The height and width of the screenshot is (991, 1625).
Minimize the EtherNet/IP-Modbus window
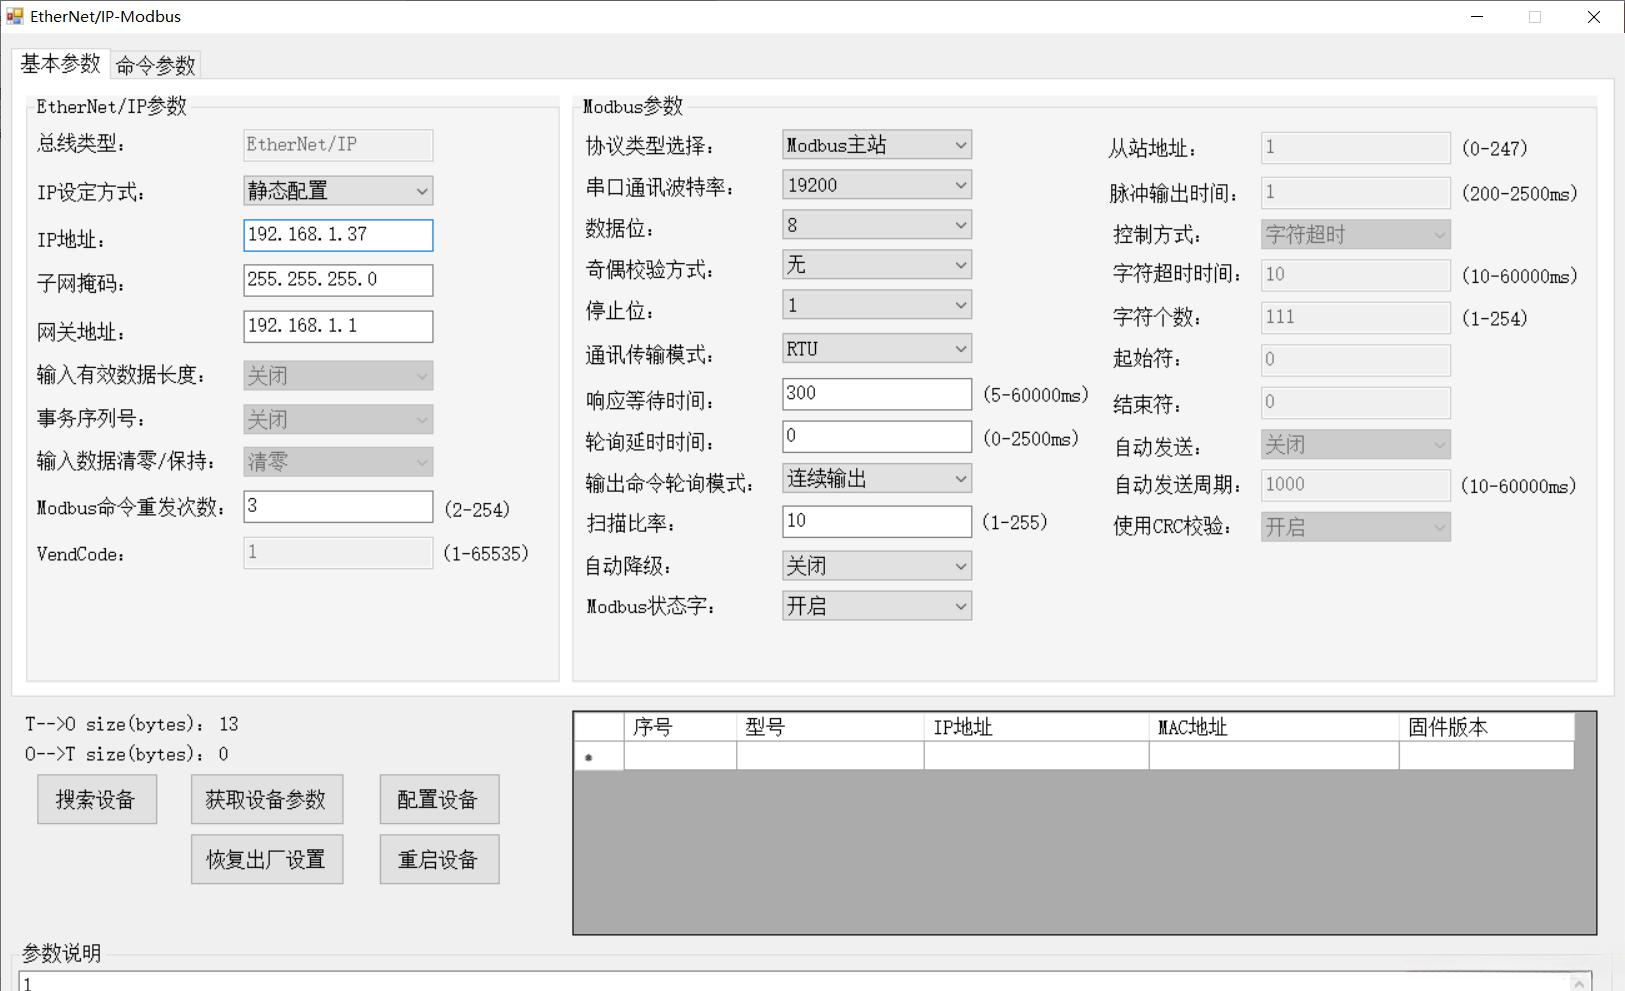click(x=1477, y=17)
